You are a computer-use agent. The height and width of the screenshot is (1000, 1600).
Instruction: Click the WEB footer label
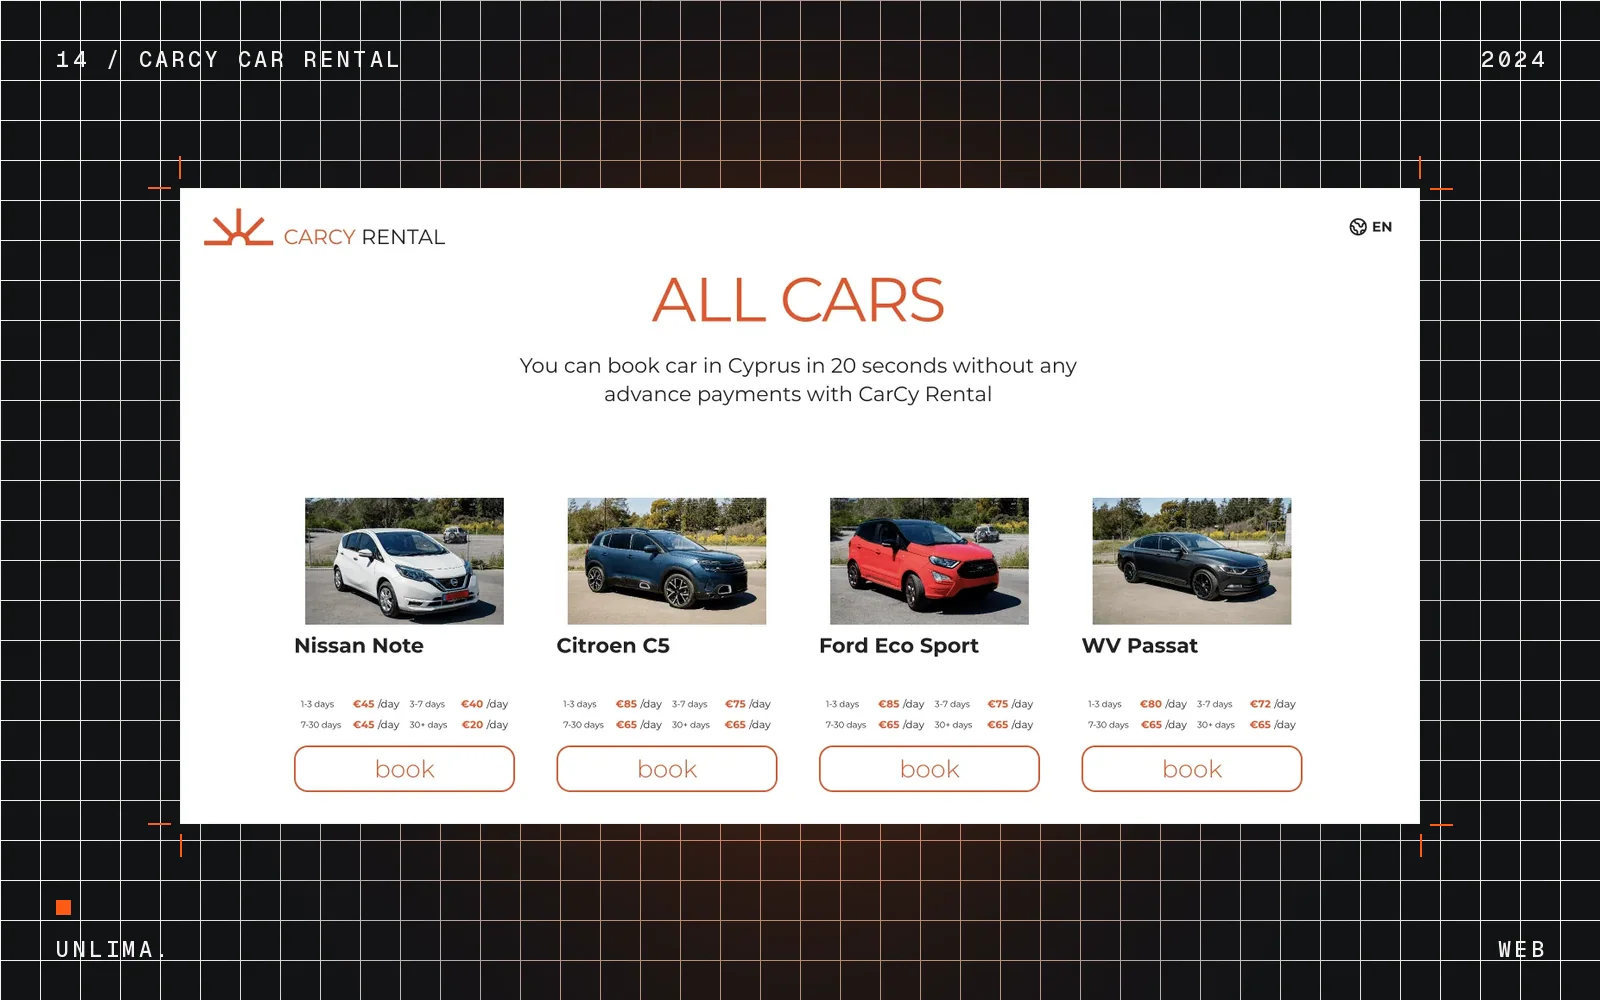click(x=1521, y=949)
